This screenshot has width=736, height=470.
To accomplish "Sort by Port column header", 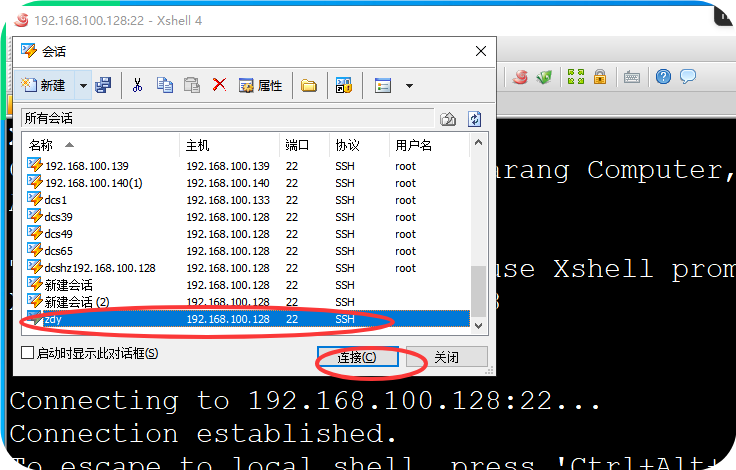I will pos(304,145).
